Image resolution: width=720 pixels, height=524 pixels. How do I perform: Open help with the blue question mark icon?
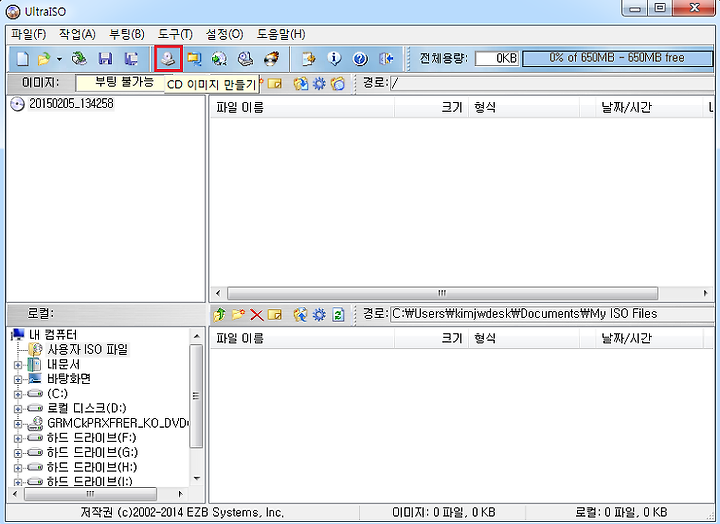[360, 58]
